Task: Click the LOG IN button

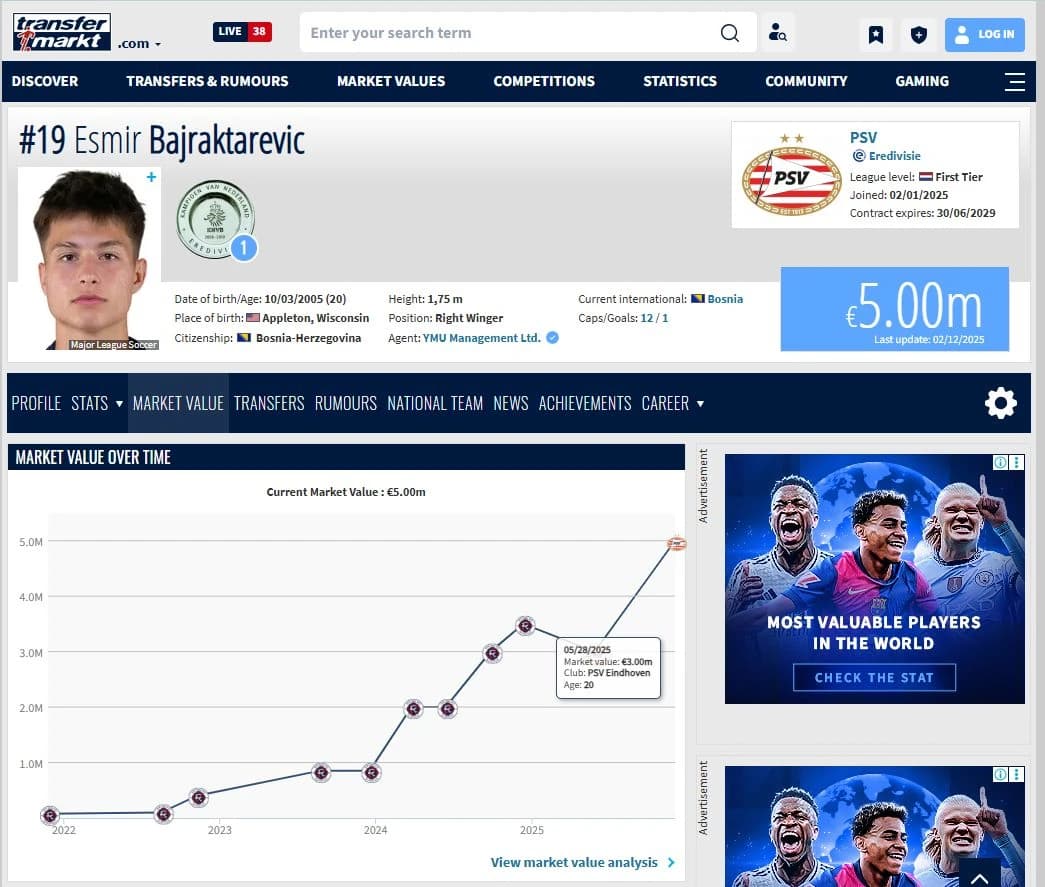Action: pos(984,34)
